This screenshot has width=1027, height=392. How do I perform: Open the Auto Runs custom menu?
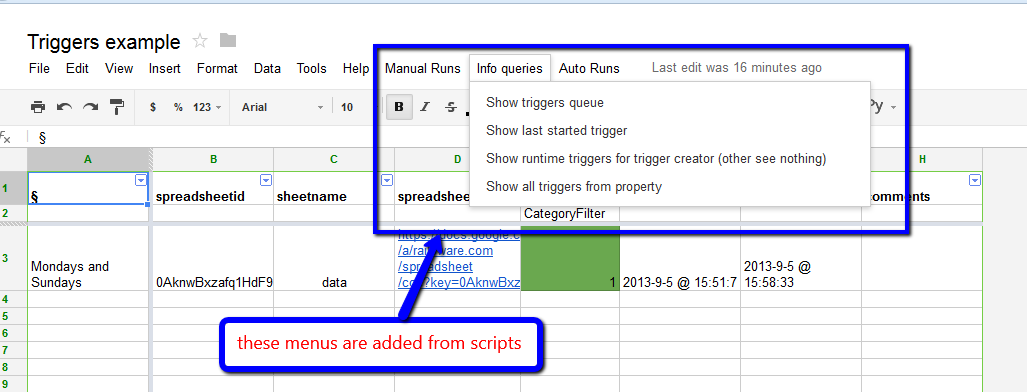589,68
